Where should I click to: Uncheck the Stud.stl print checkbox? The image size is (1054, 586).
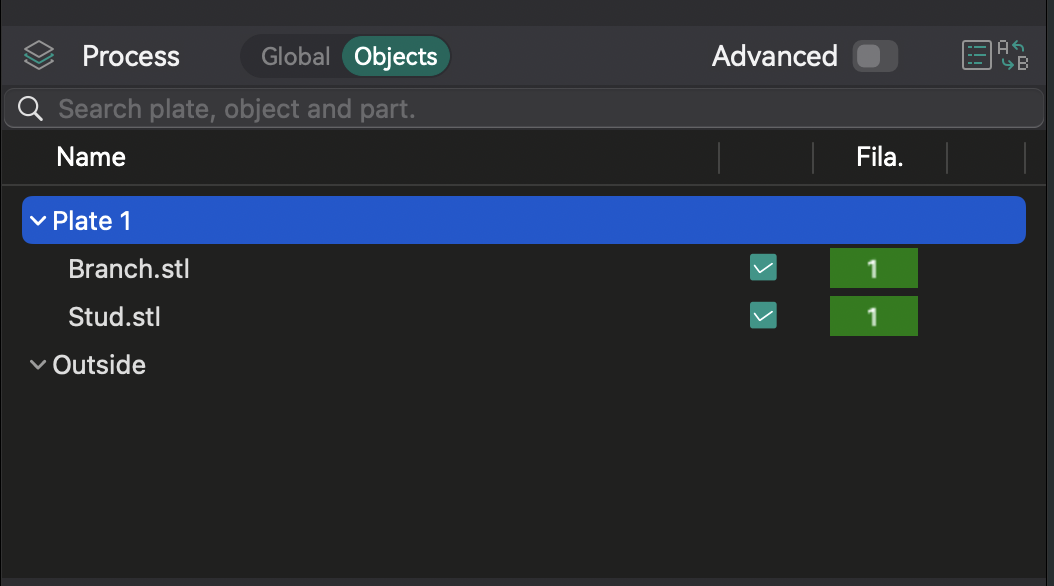[x=763, y=316]
